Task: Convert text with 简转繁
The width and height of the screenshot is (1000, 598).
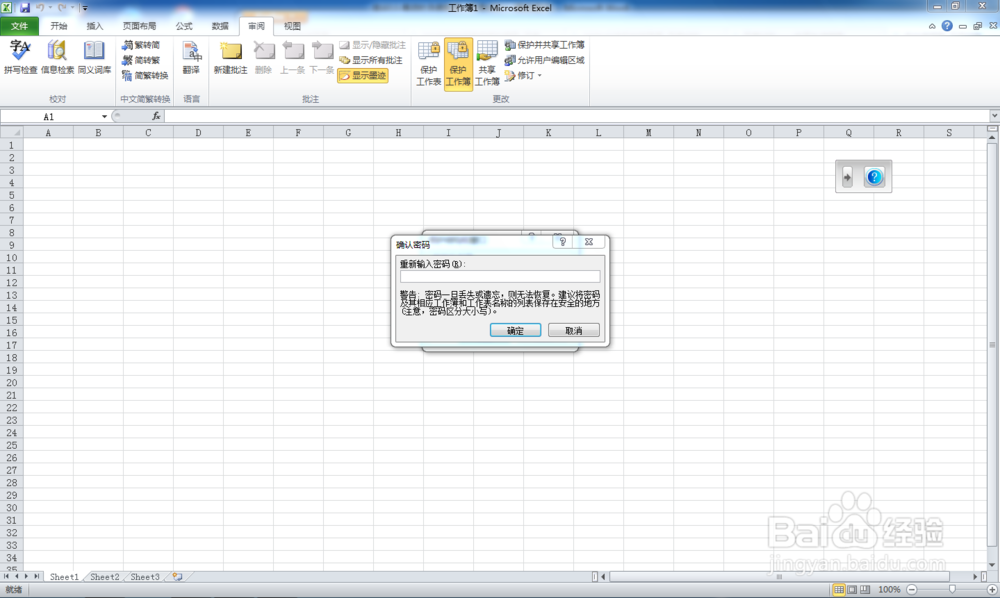Action: click(142, 60)
